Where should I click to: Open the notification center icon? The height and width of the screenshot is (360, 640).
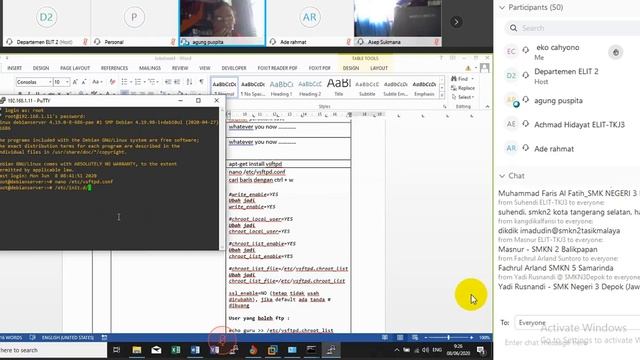point(481,350)
